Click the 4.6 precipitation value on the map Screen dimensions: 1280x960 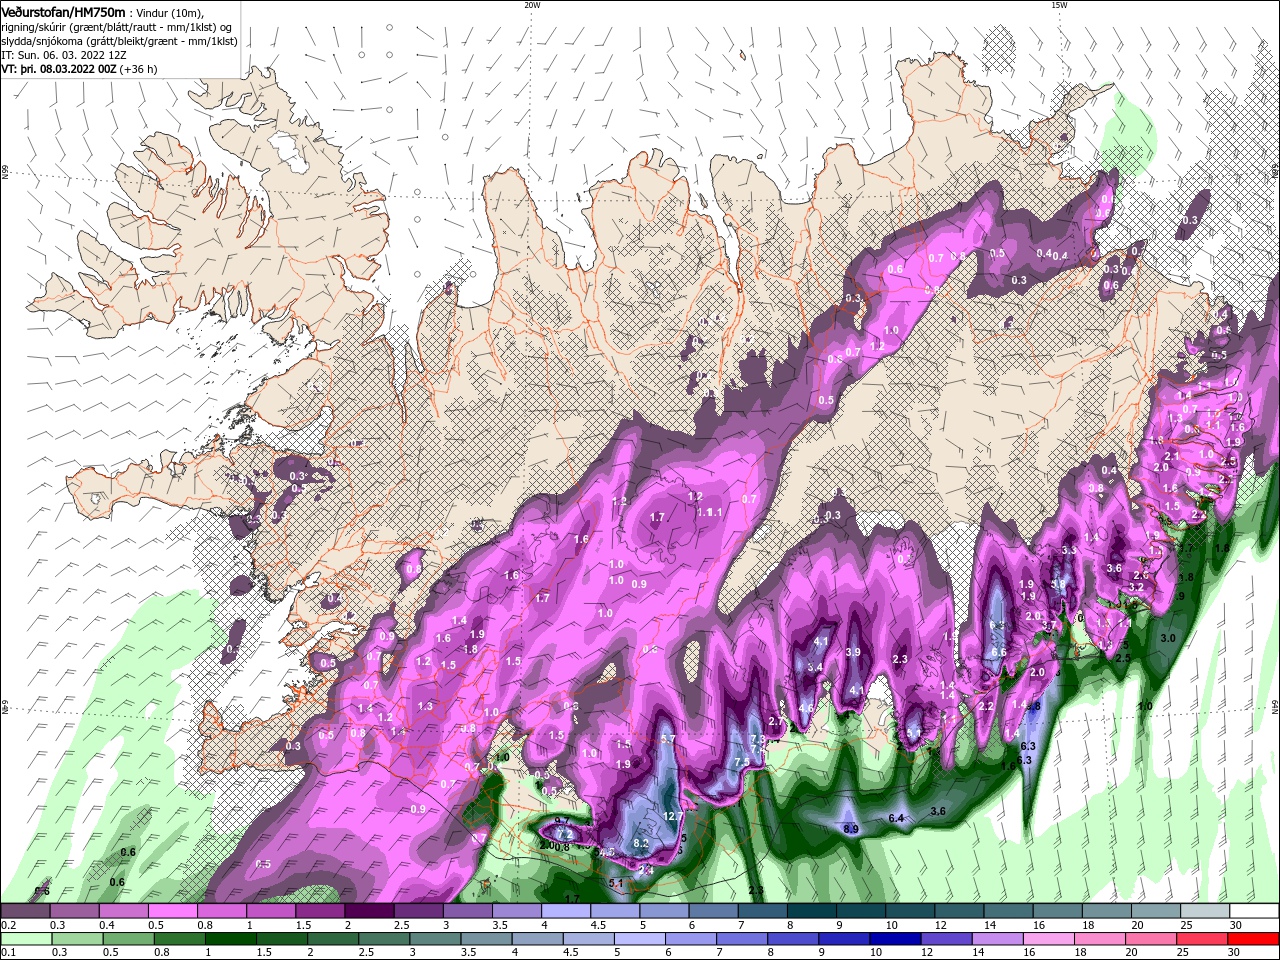point(806,708)
